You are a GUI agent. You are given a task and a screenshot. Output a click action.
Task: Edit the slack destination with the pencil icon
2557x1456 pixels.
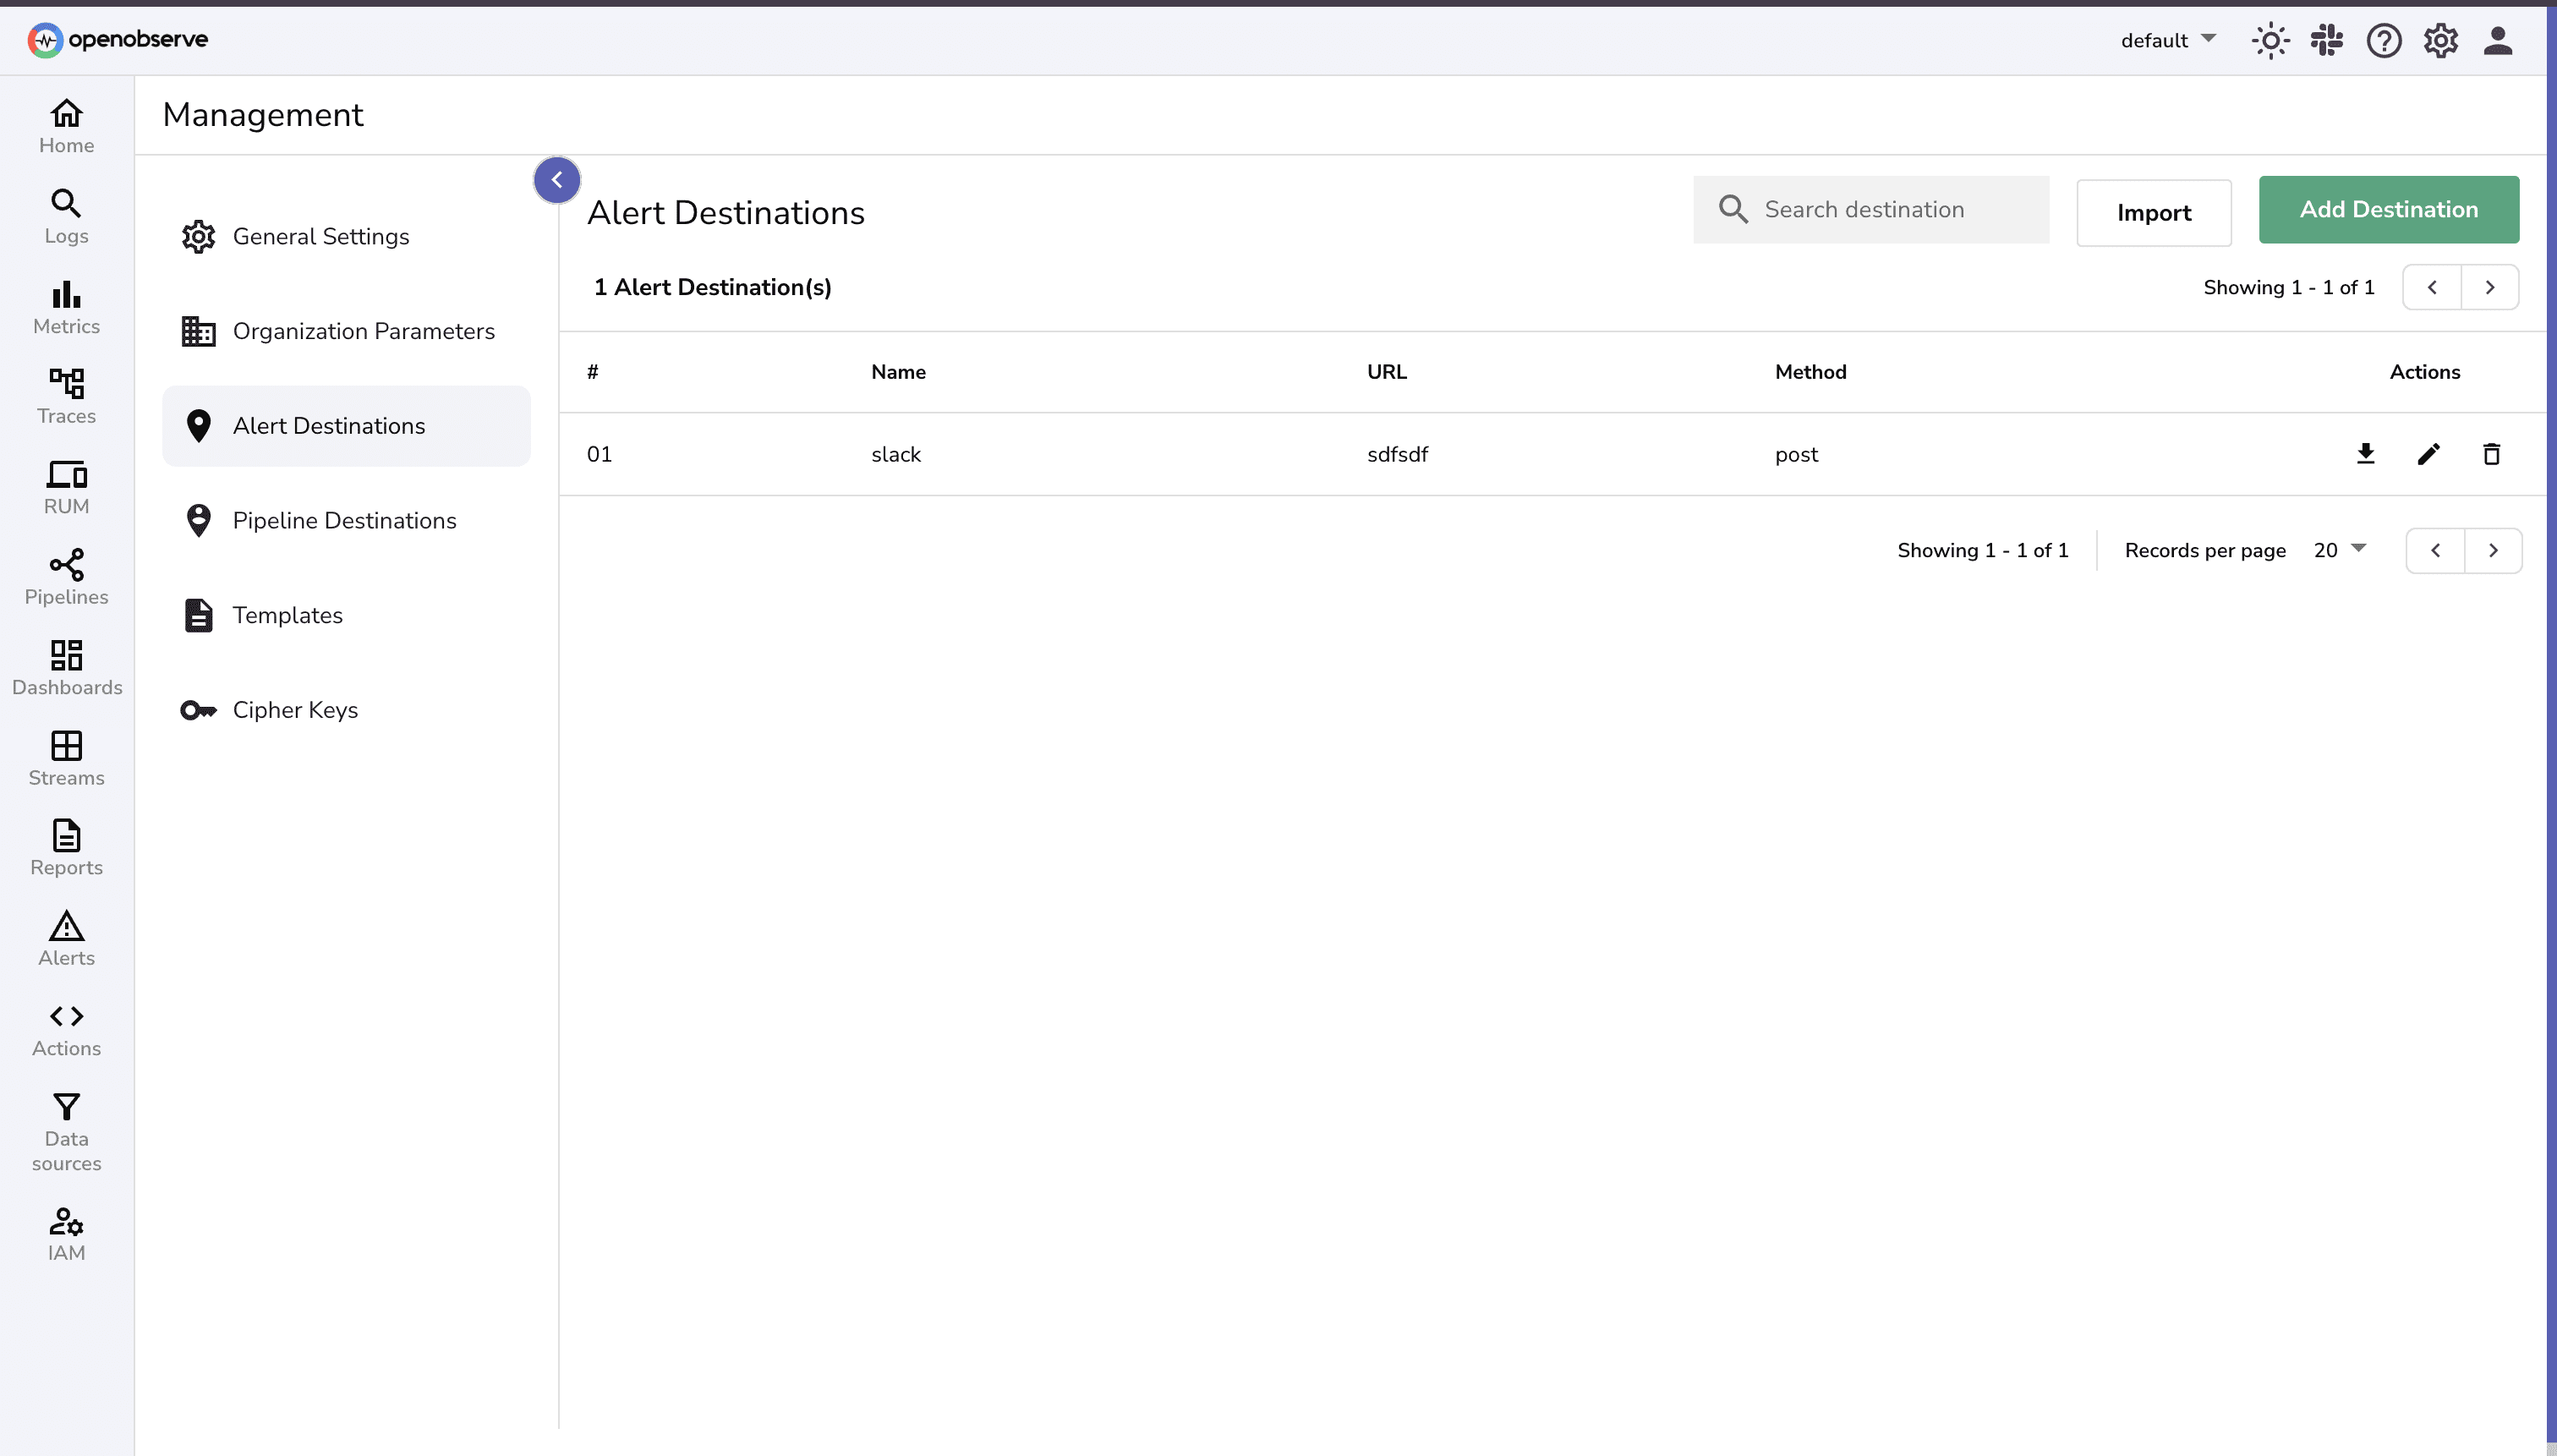coord(2429,453)
